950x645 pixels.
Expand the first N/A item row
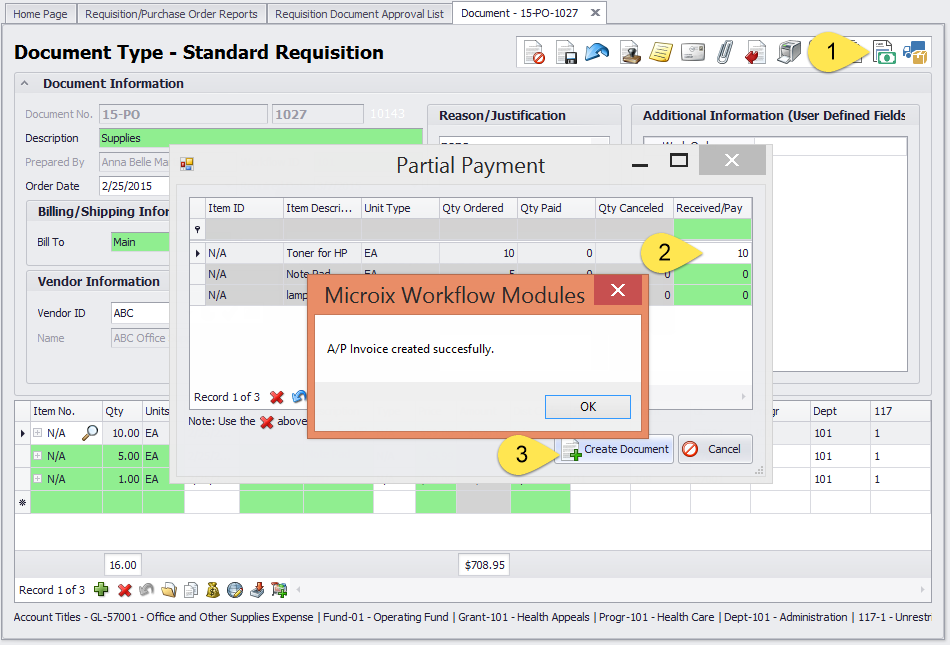38,433
